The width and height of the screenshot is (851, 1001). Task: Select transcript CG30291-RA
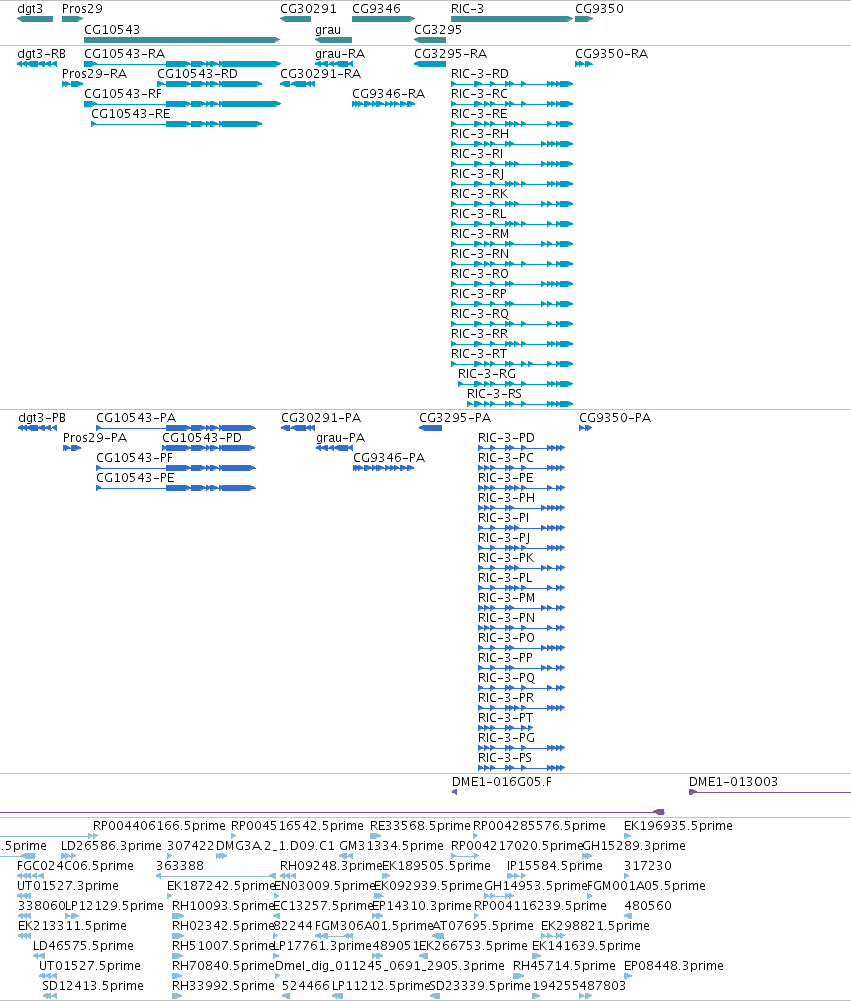297,84
